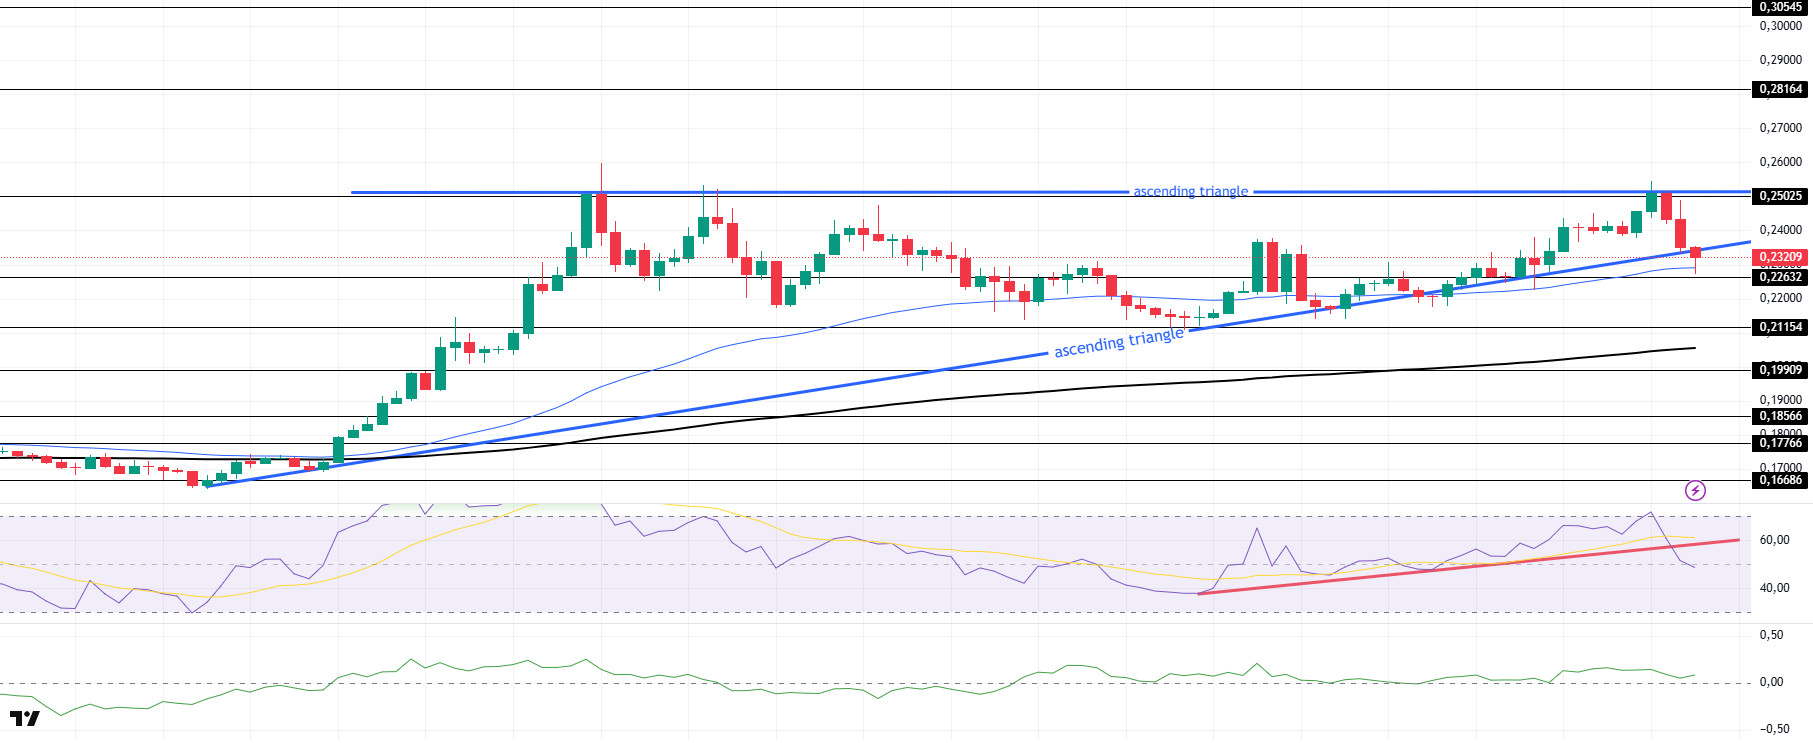Select the red RSI trendline

point(1468,567)
